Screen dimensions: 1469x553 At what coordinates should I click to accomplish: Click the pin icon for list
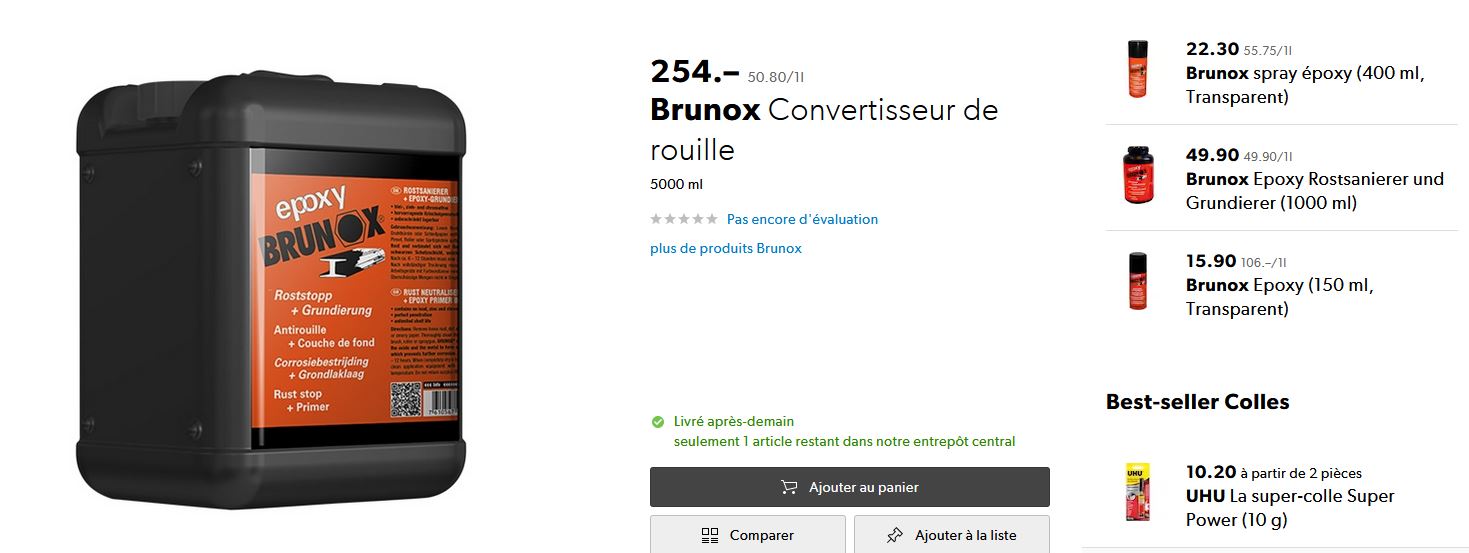pyautogui.click(x=895, y=536)
